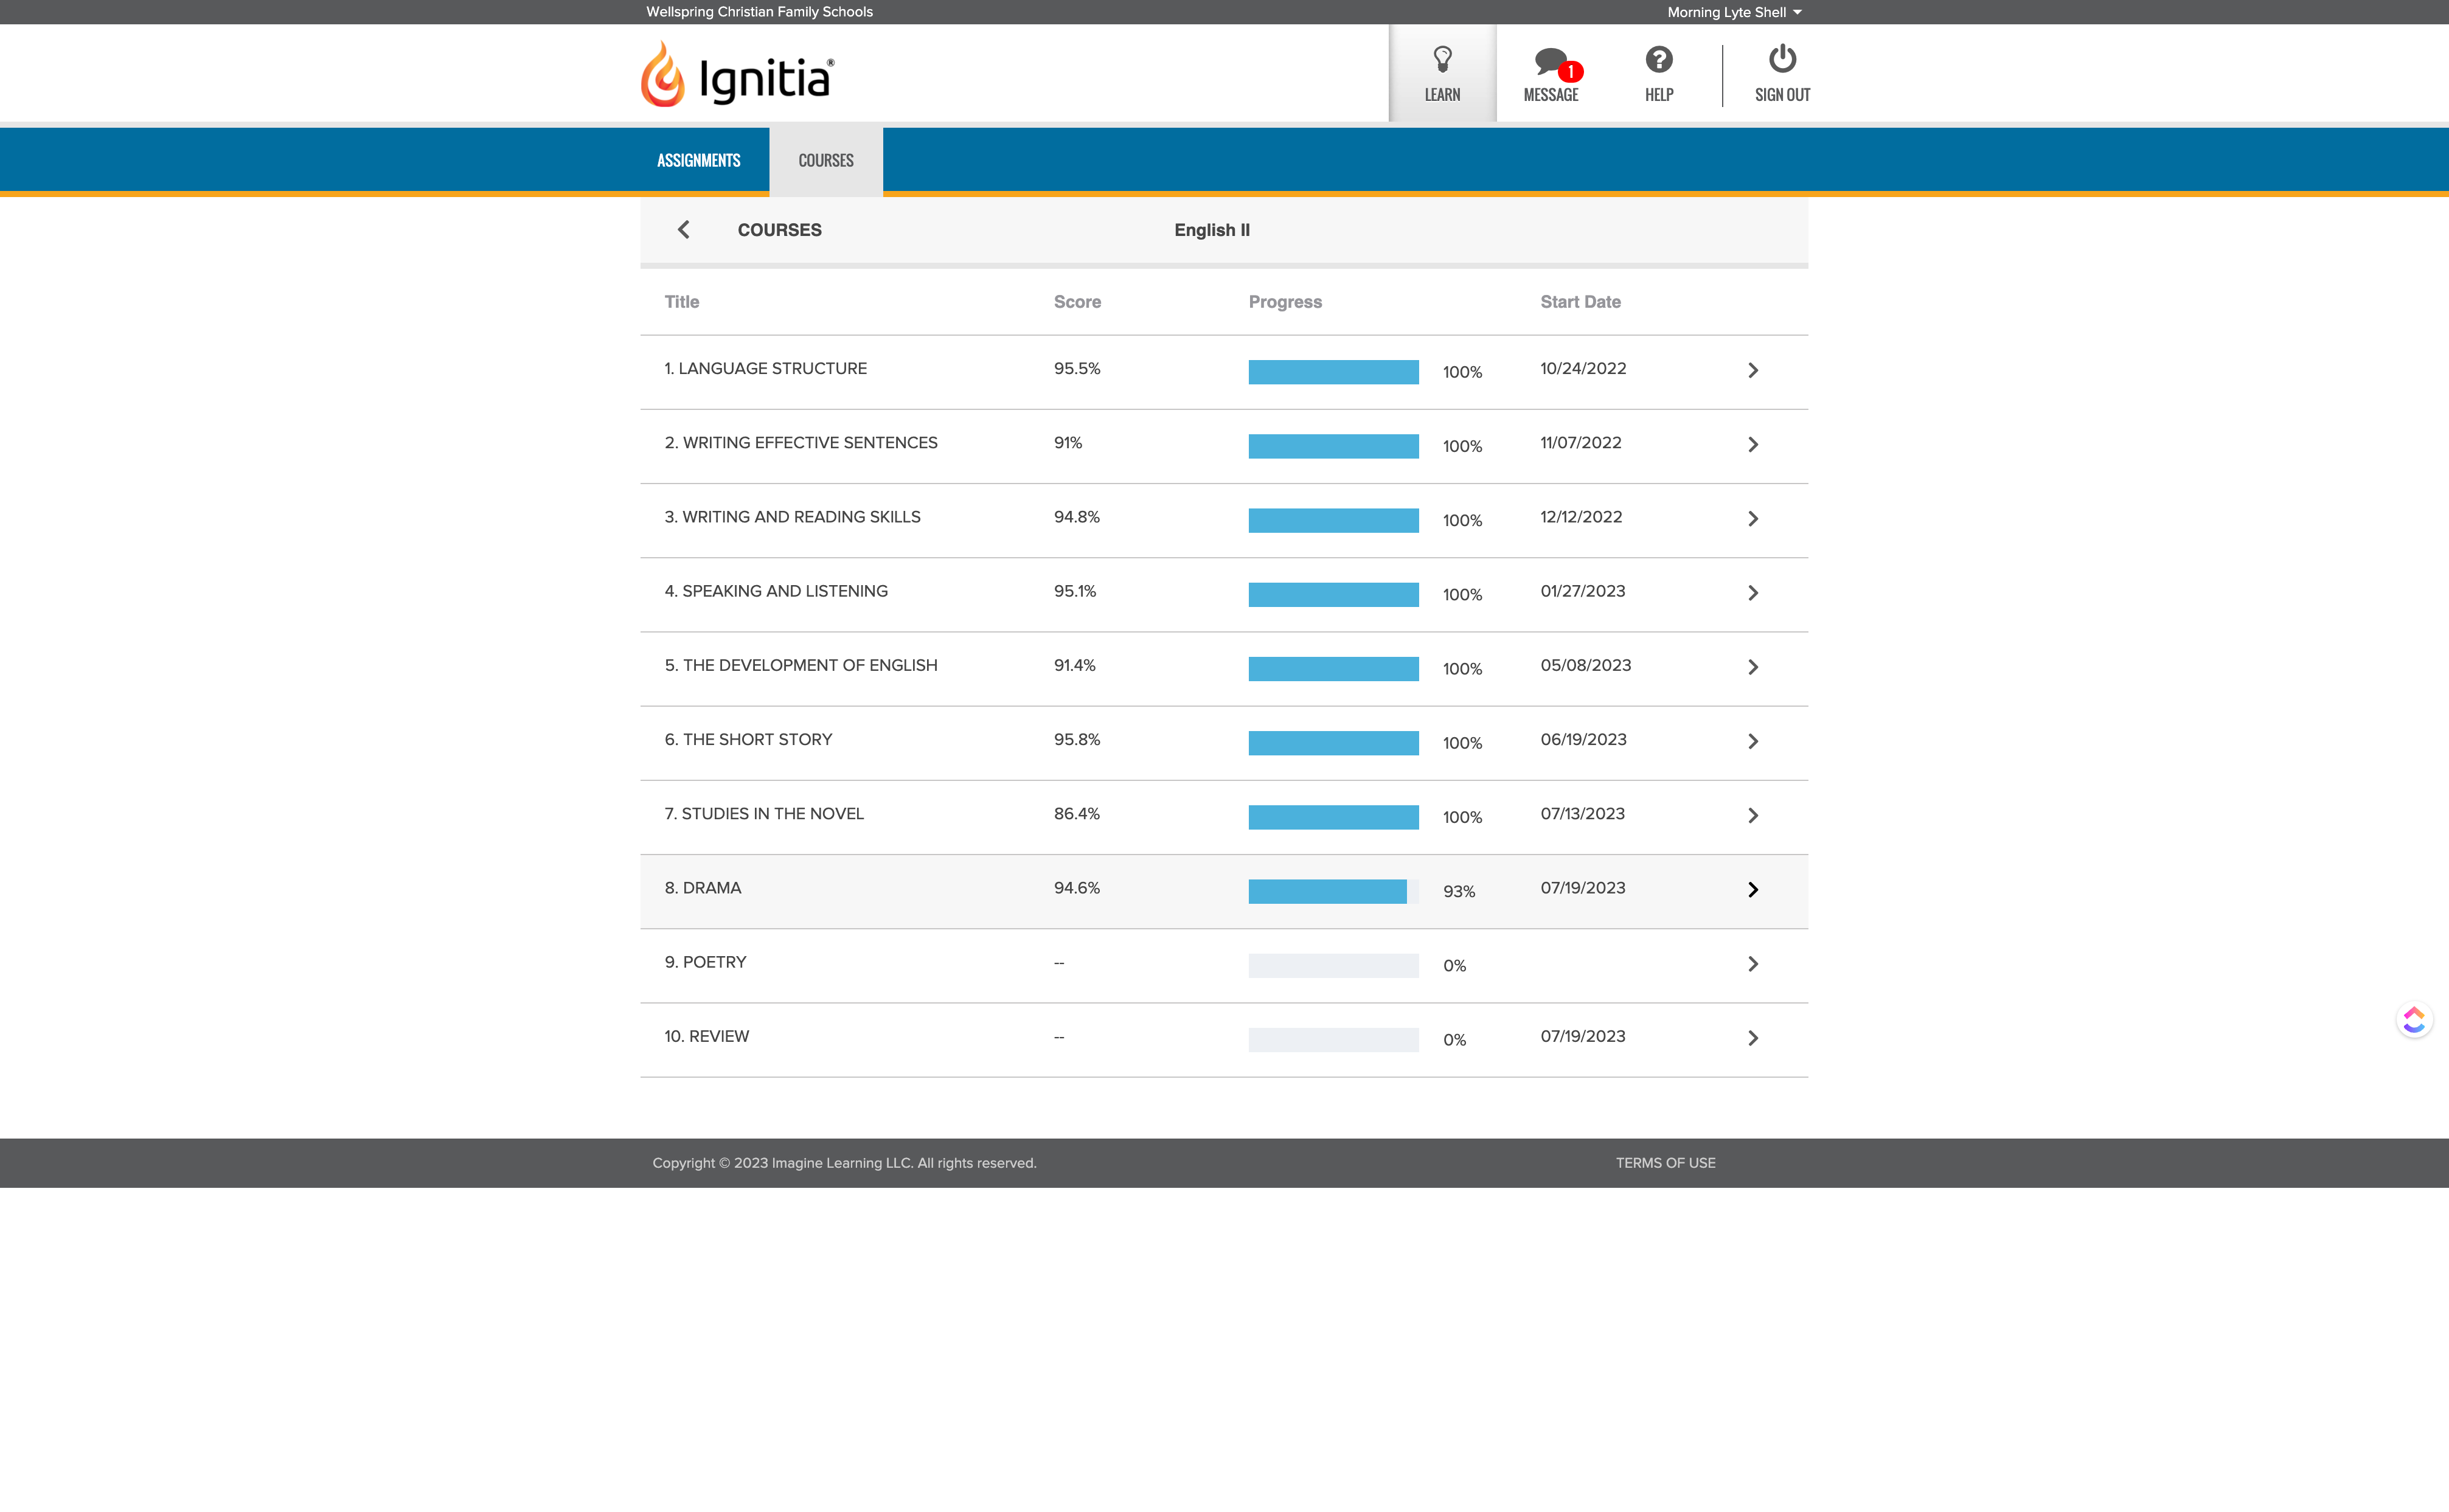The height and width of the screenshot is (1512, 2449).
Task: Click the 86.4% score value
Action: coord(1076,814)
